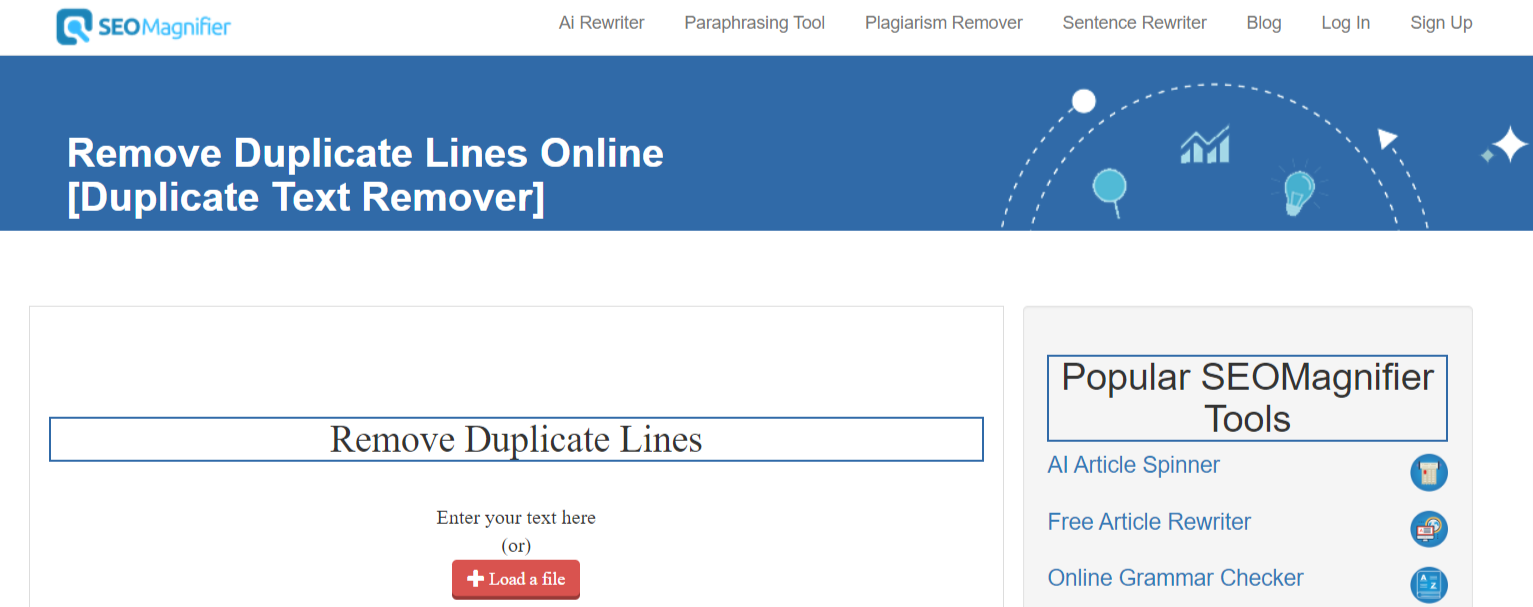Click the SEOMagnifier logo
Image resolution: width=1533 pixels, height=607 pixels.
[144, 27]
